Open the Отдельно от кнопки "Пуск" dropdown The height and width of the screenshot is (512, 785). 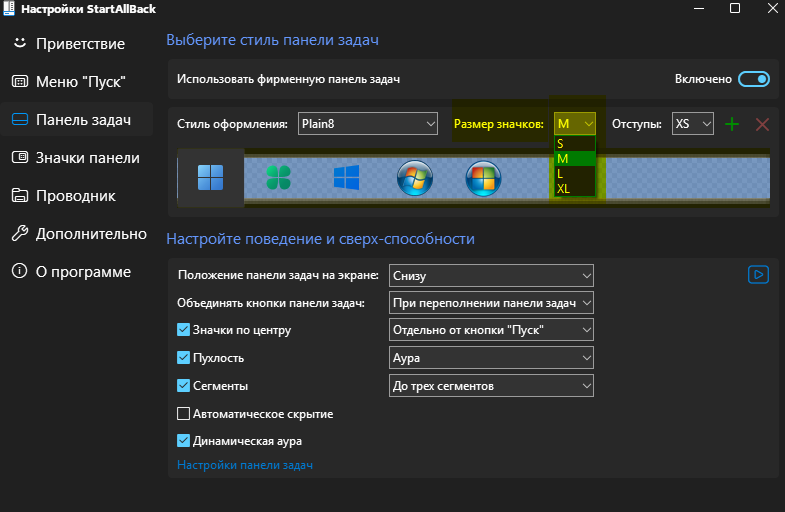[x=491, y=330]
